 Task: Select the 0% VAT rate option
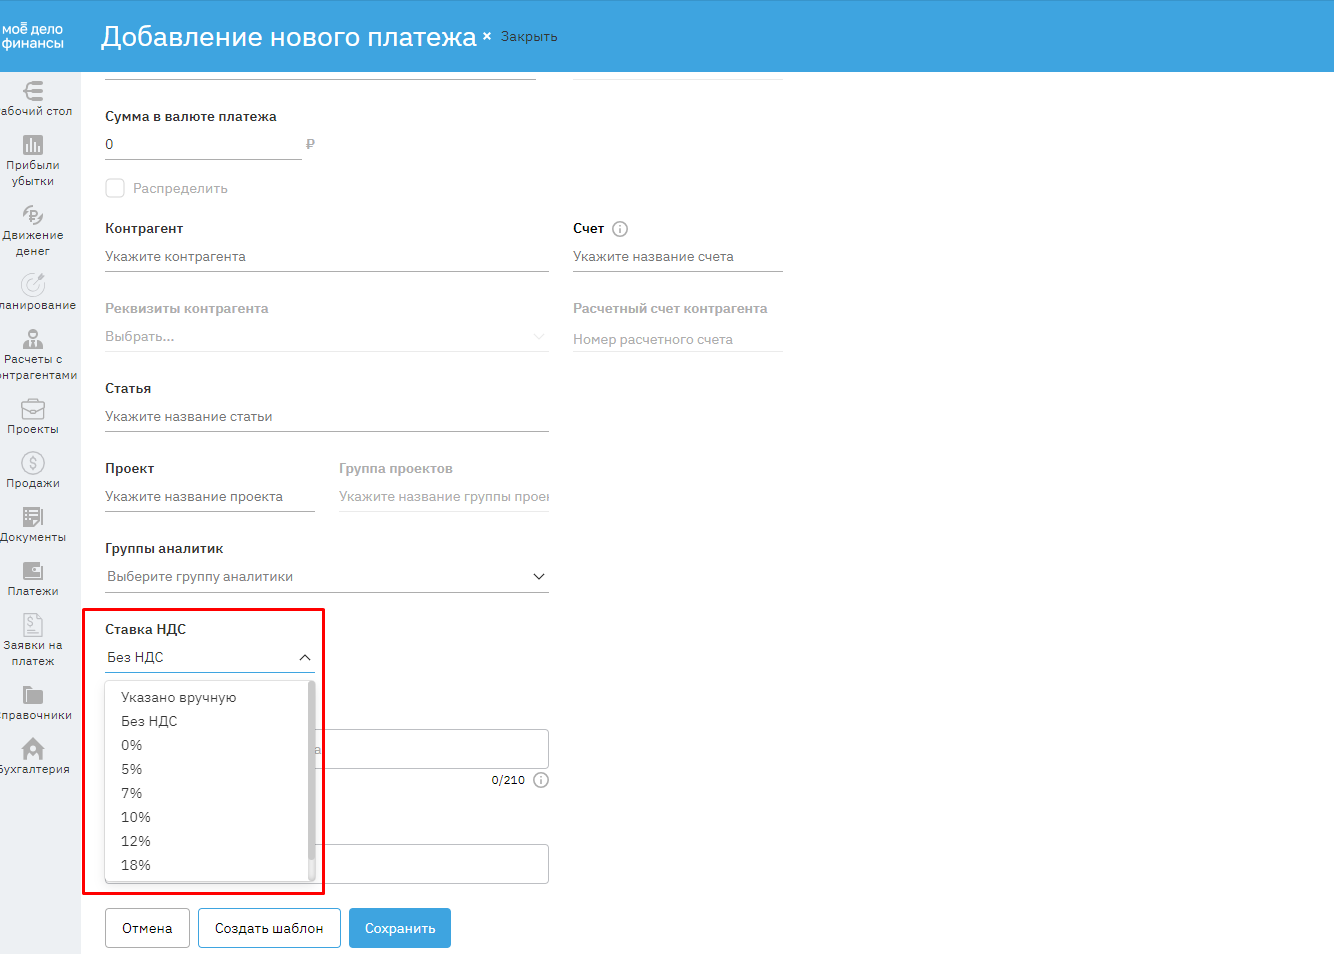[132, 745]
